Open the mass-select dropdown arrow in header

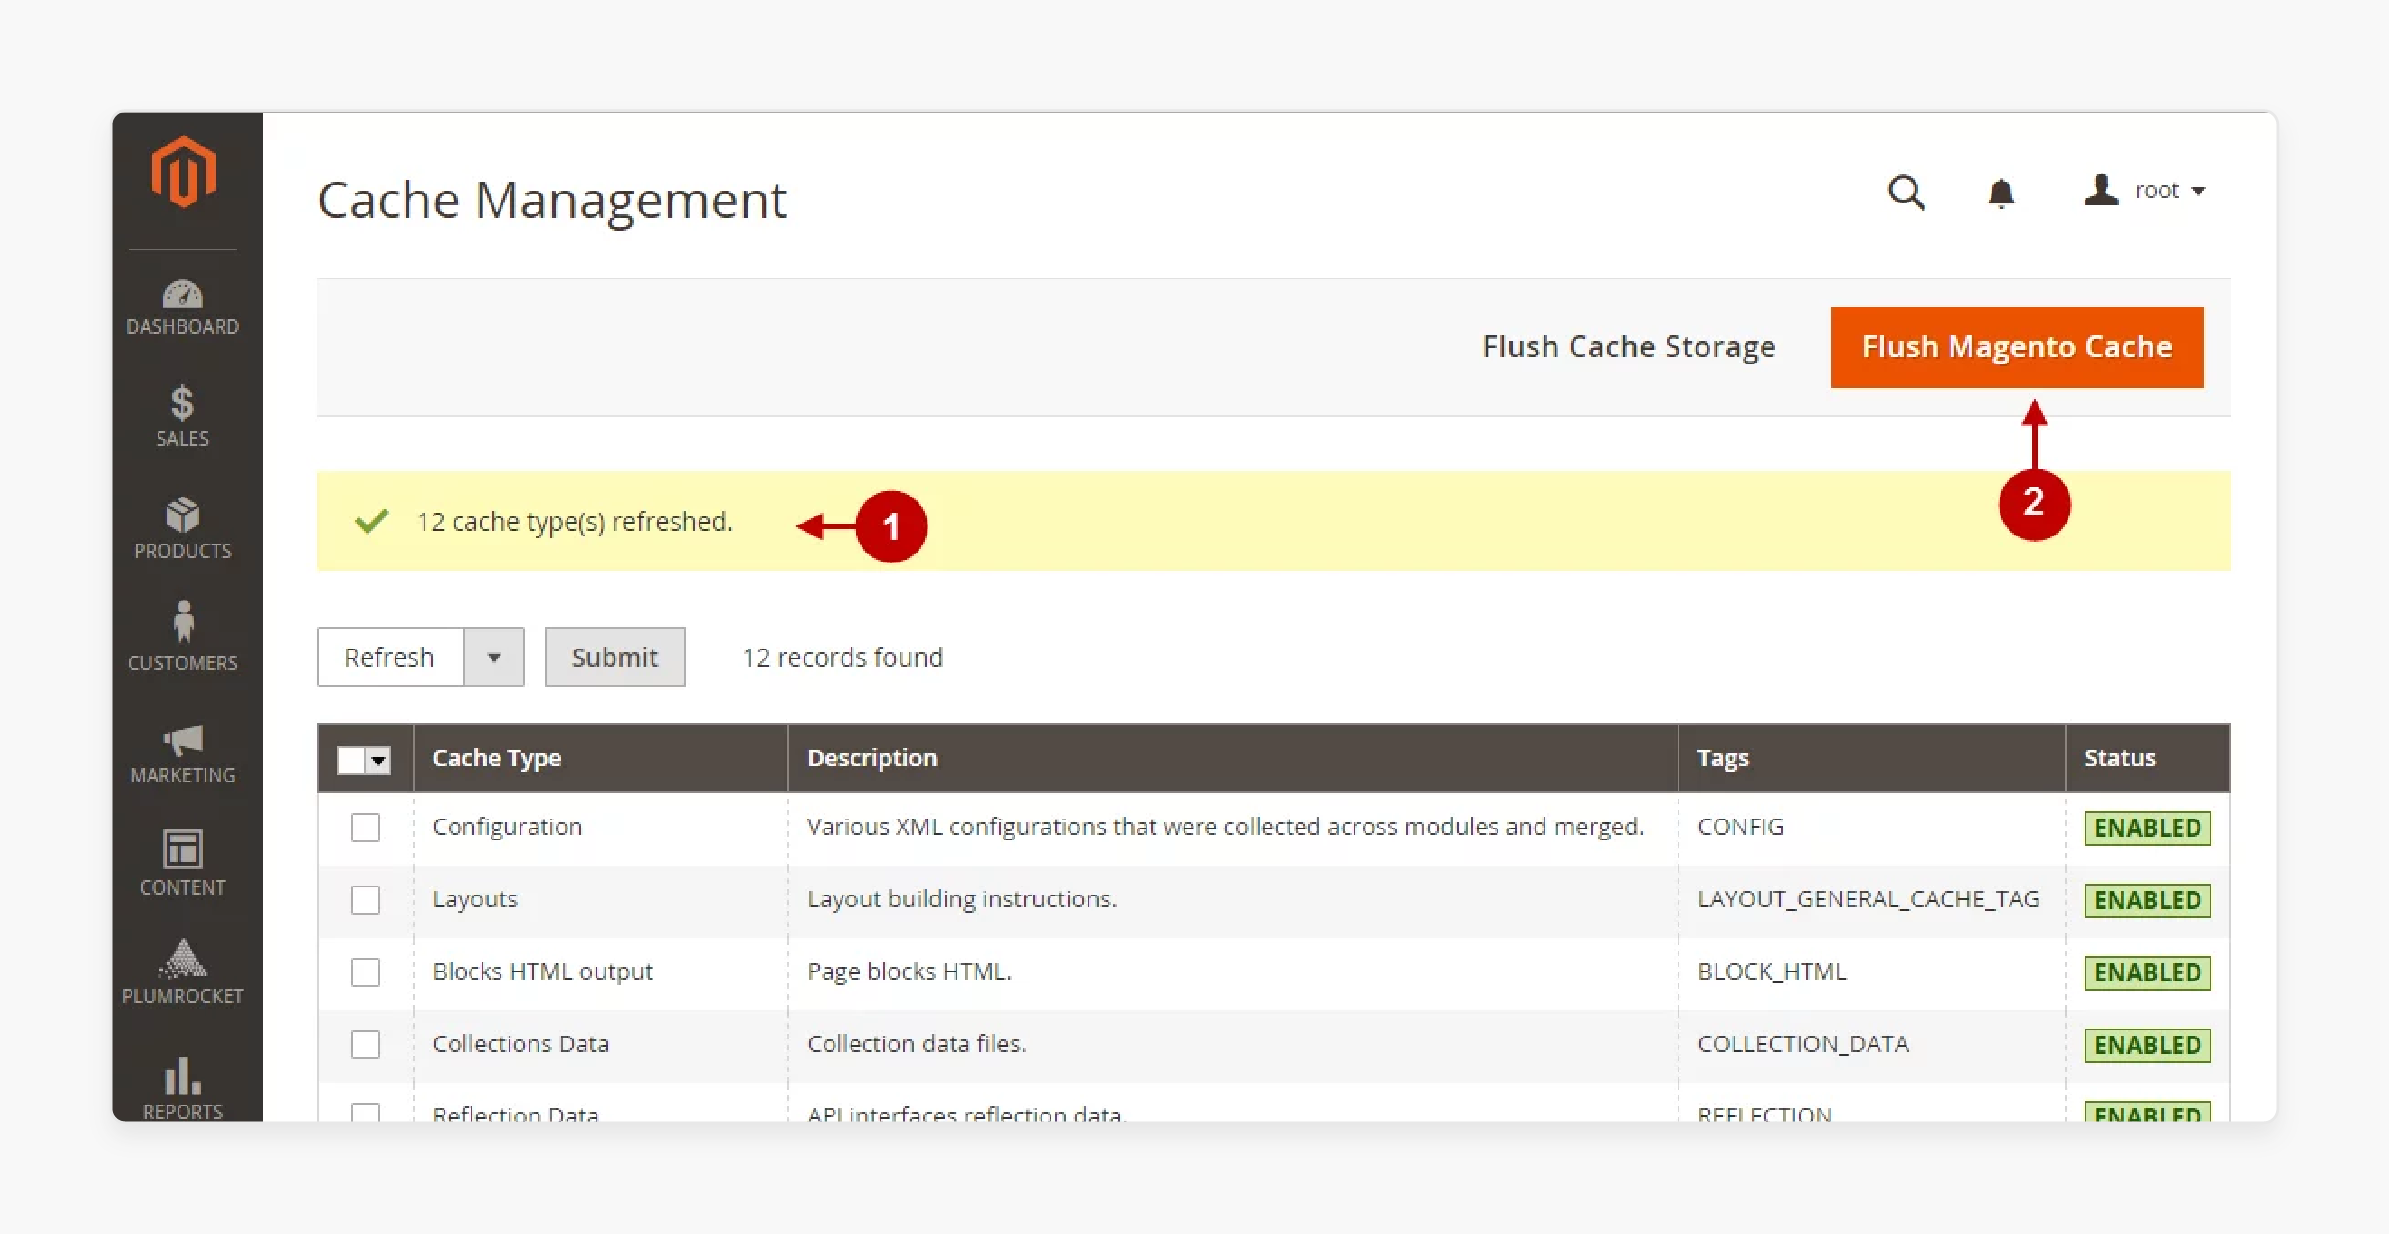[378, 760]
